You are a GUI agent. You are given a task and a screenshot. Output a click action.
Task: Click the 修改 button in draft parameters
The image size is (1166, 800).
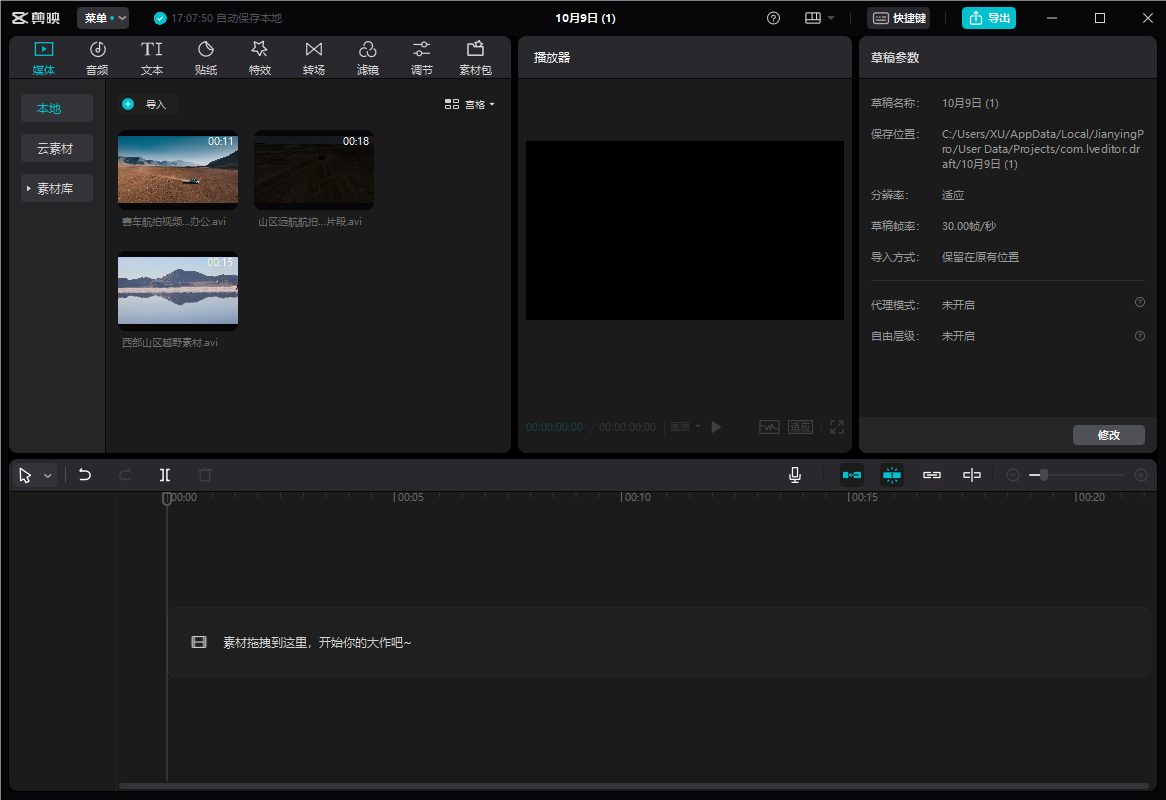(x=1108, y=435)
